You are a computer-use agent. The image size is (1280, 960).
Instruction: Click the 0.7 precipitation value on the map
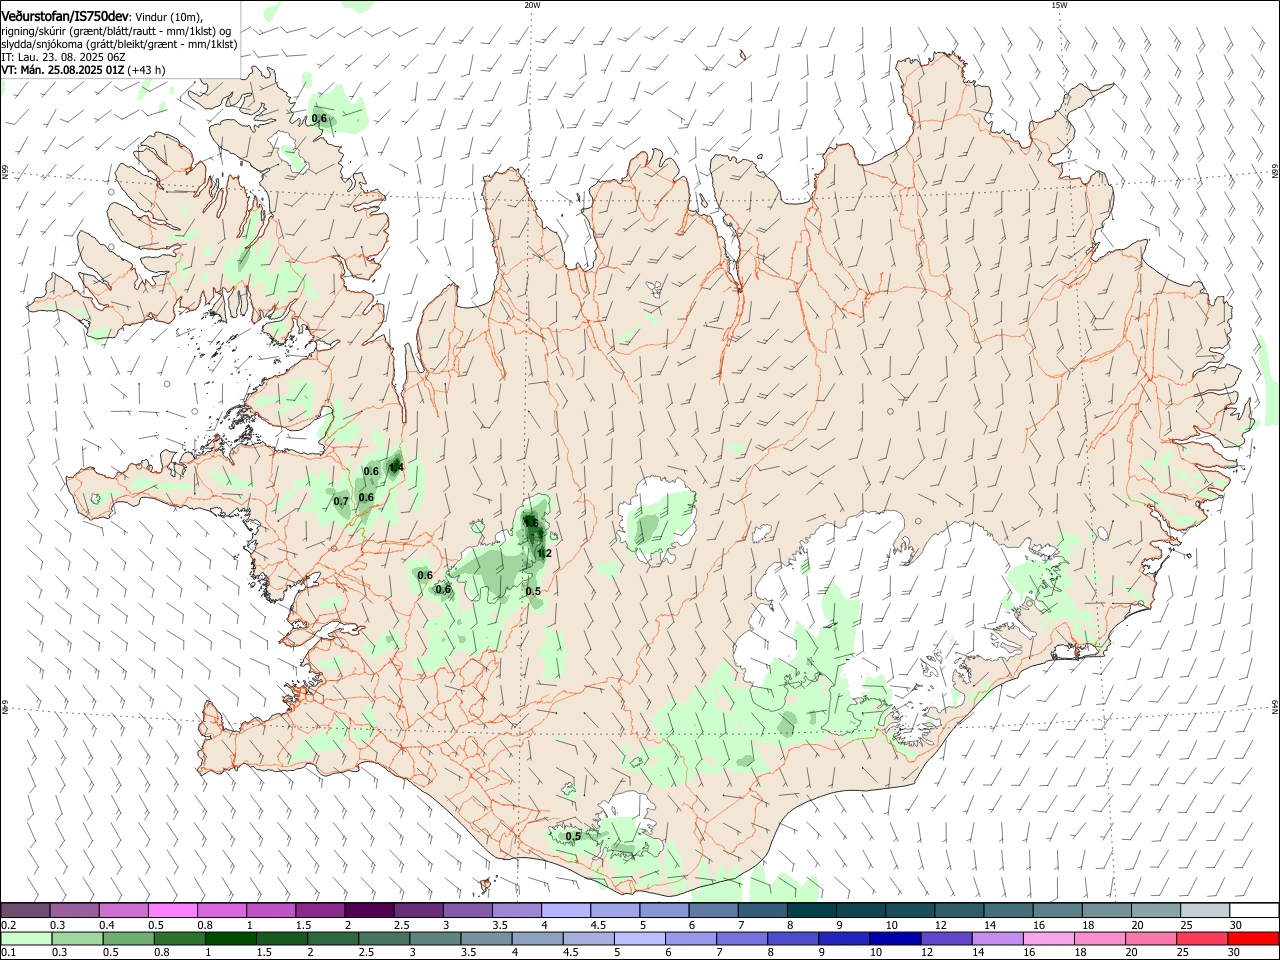pos(341,501)
